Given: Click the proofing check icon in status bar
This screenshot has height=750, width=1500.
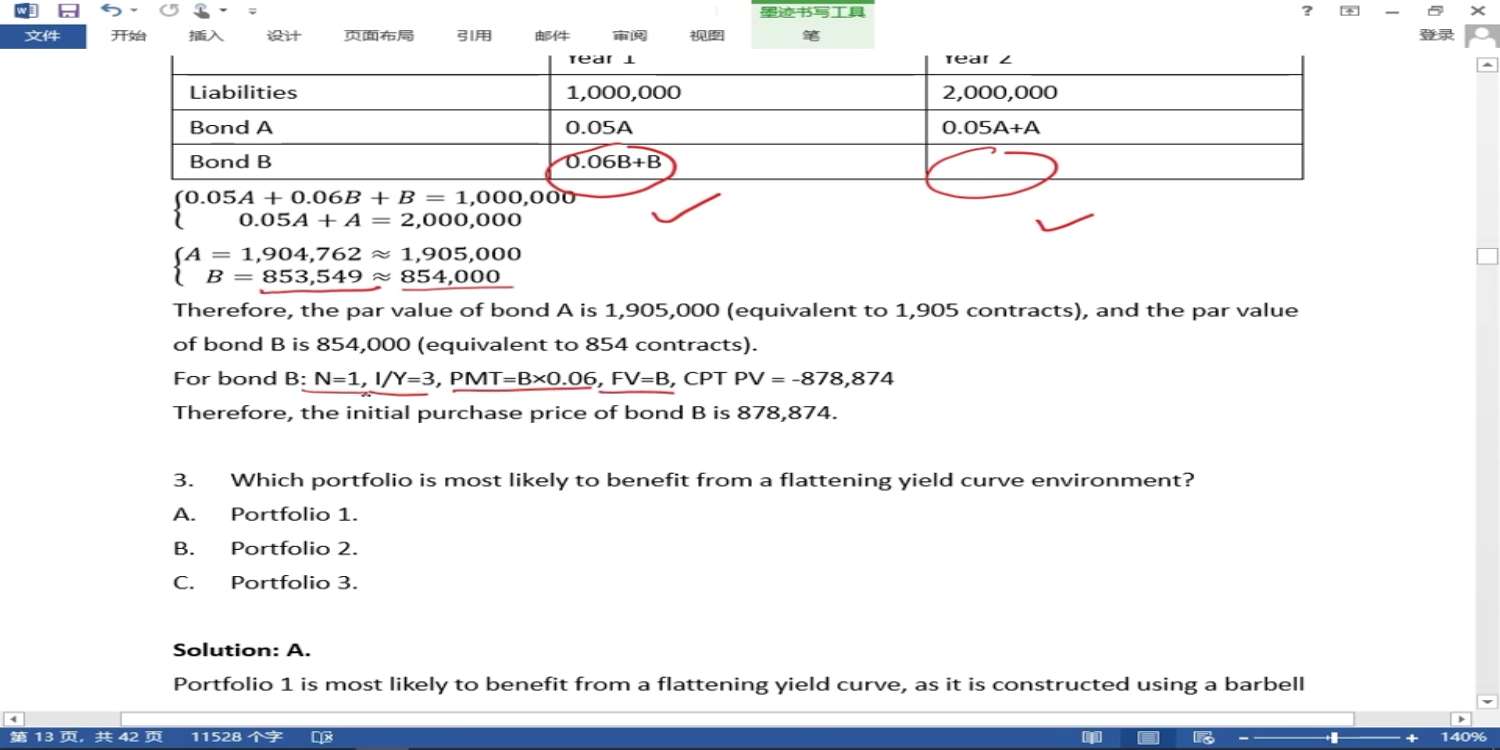Looking at the screenshot, I should tap(321, 737).
